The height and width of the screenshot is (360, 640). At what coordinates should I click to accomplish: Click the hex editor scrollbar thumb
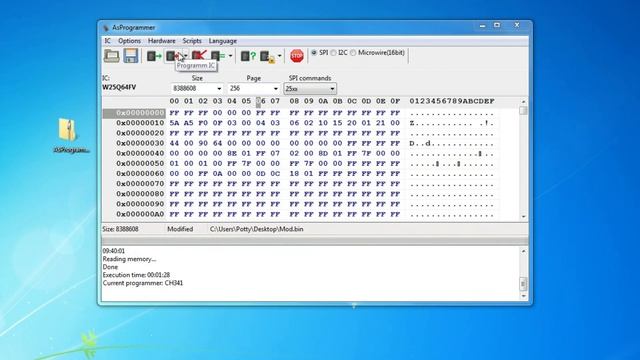[523, 111]
